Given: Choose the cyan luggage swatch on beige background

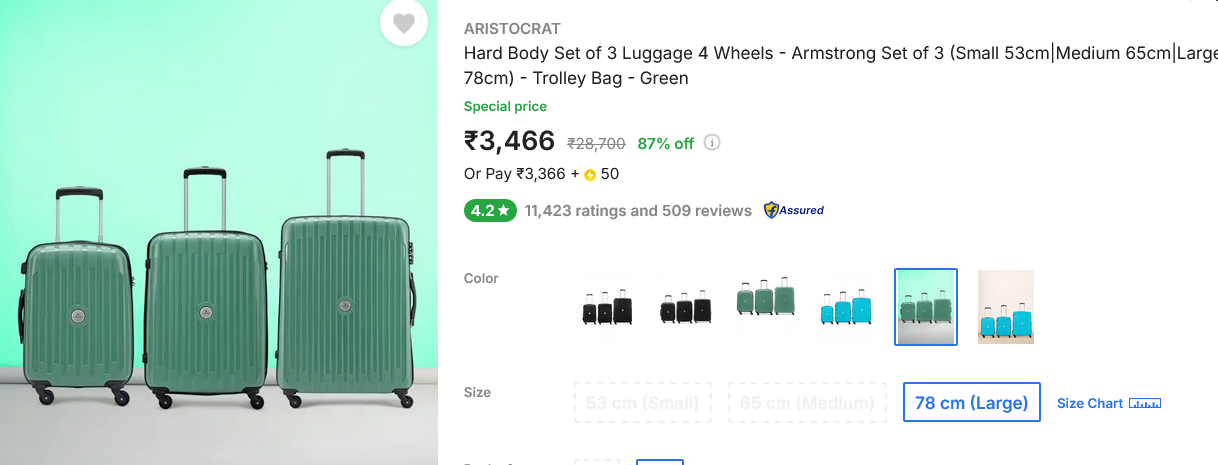Looking at the screenshot, I should click(1005, 307).
